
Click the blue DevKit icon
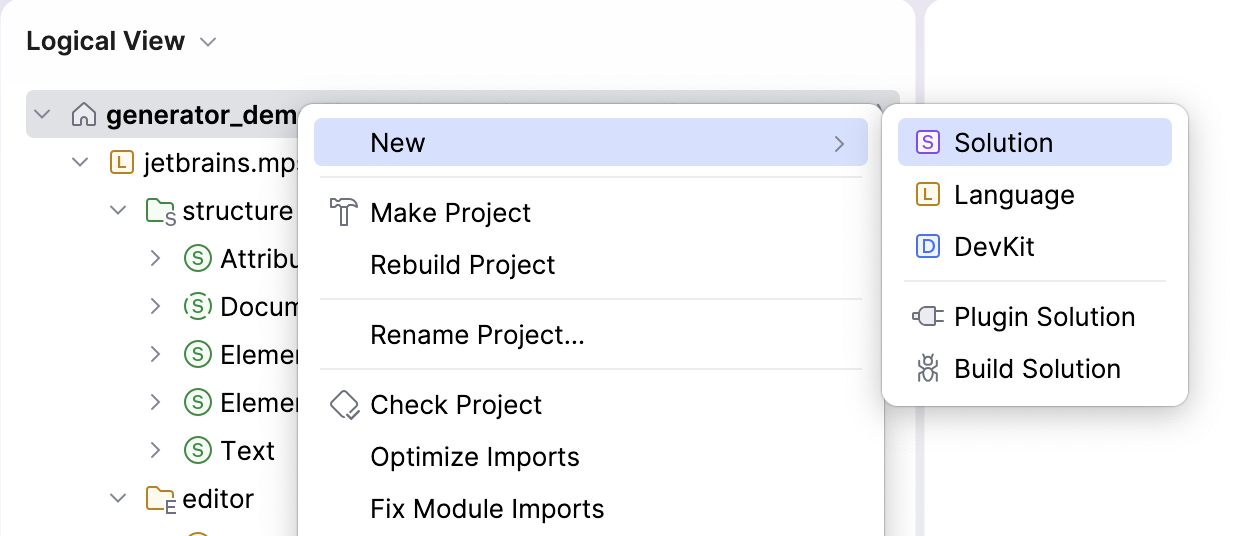[927, 247]
